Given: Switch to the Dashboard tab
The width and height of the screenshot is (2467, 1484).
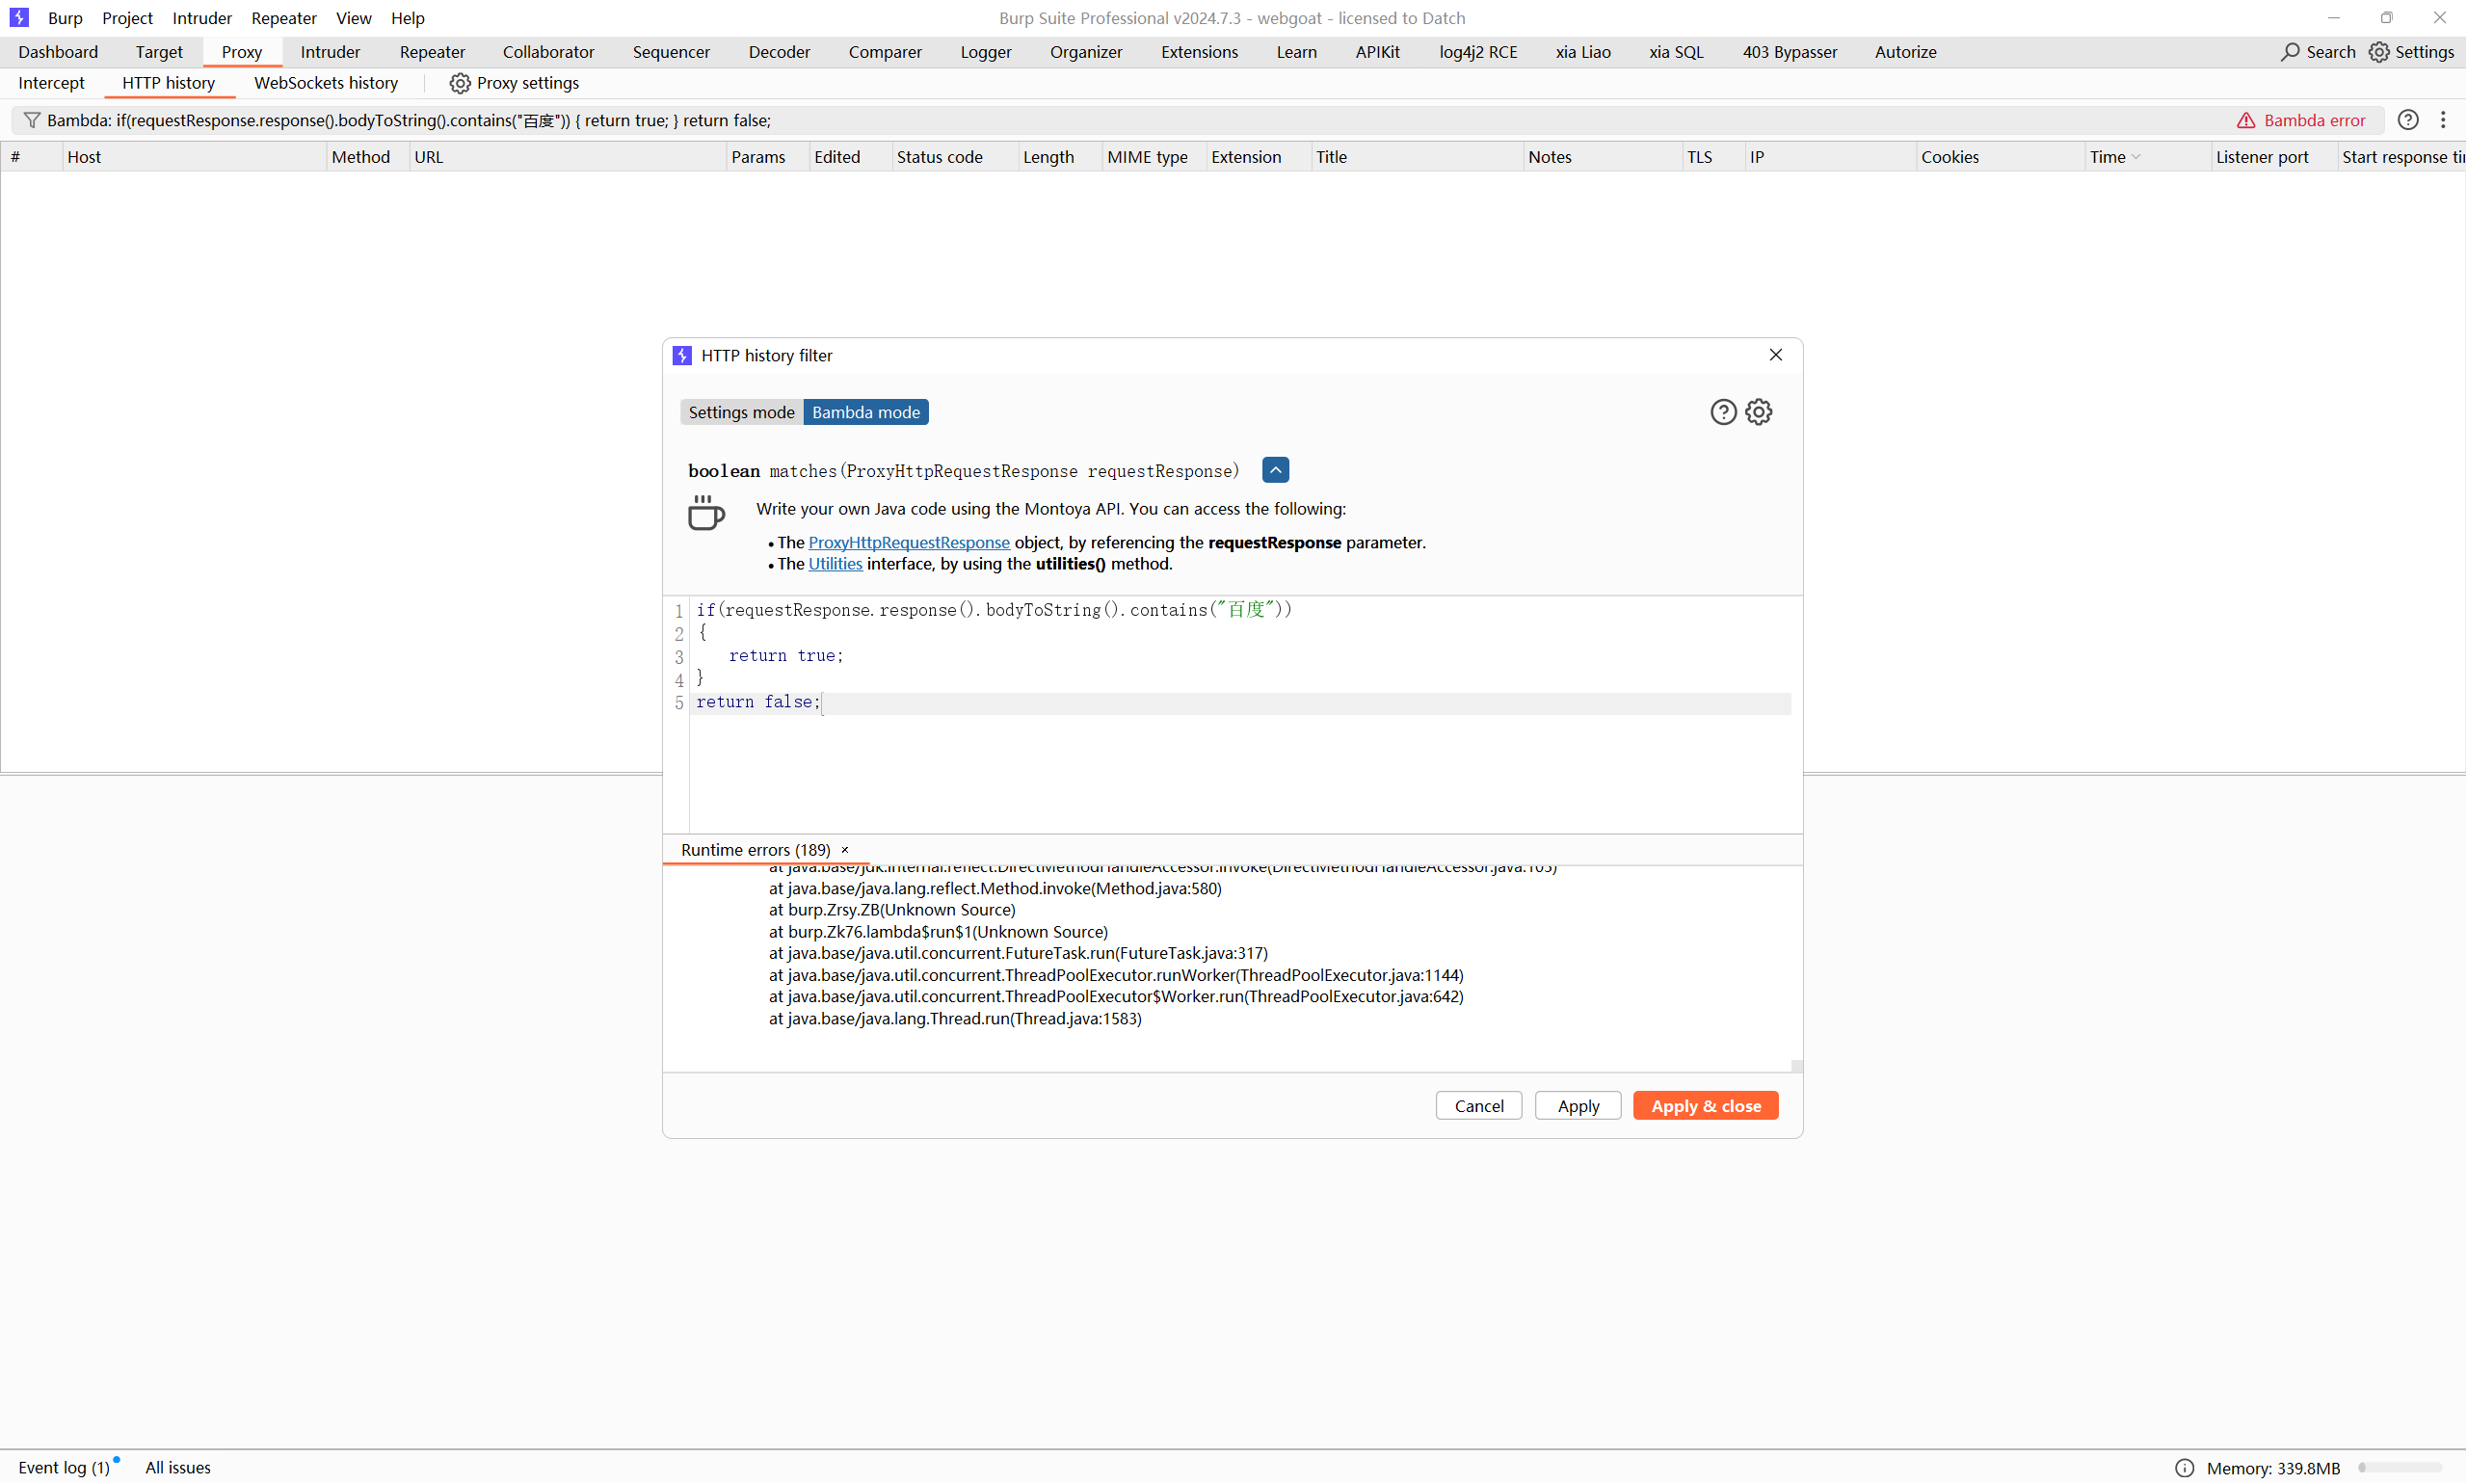Looking at the screenshot, I should click(x=58, y=52).
